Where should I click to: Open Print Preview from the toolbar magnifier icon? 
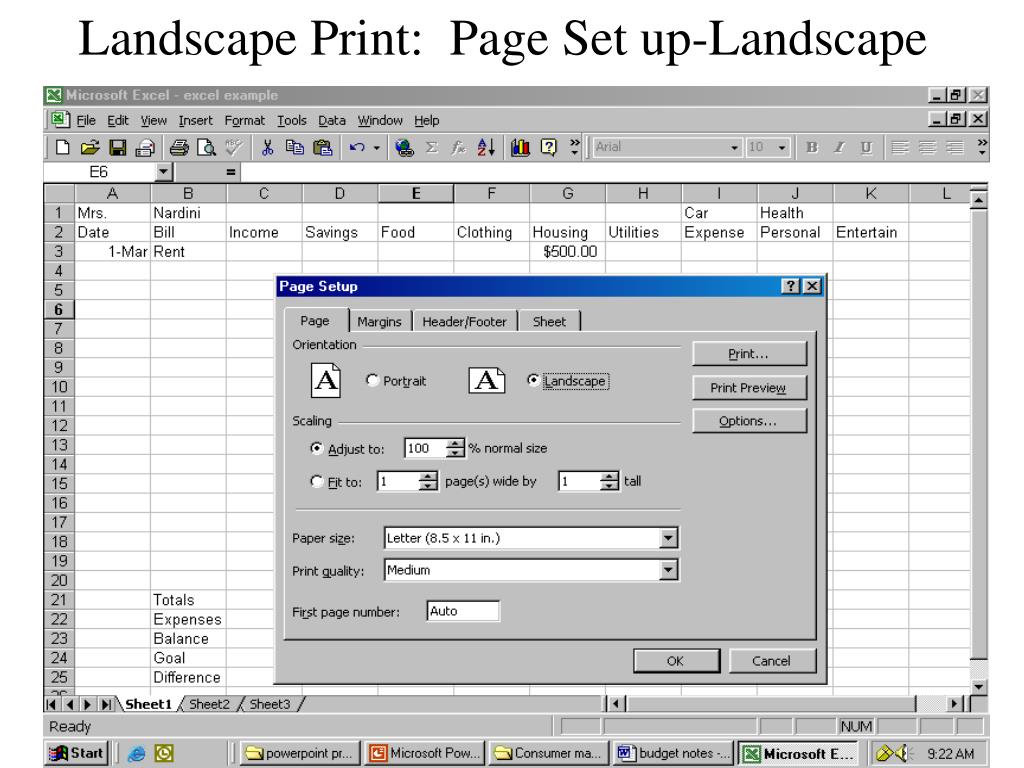coord(206,148)
